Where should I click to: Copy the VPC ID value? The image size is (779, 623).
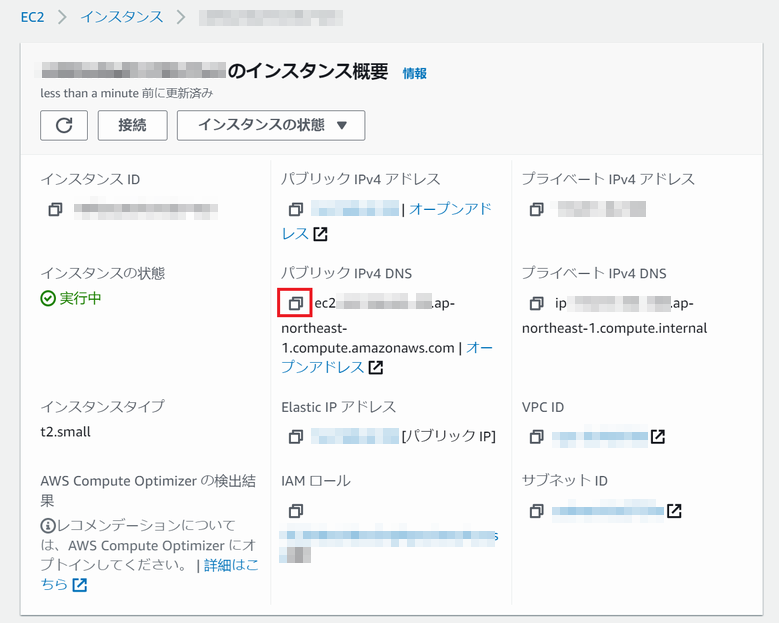pos(536,437)
